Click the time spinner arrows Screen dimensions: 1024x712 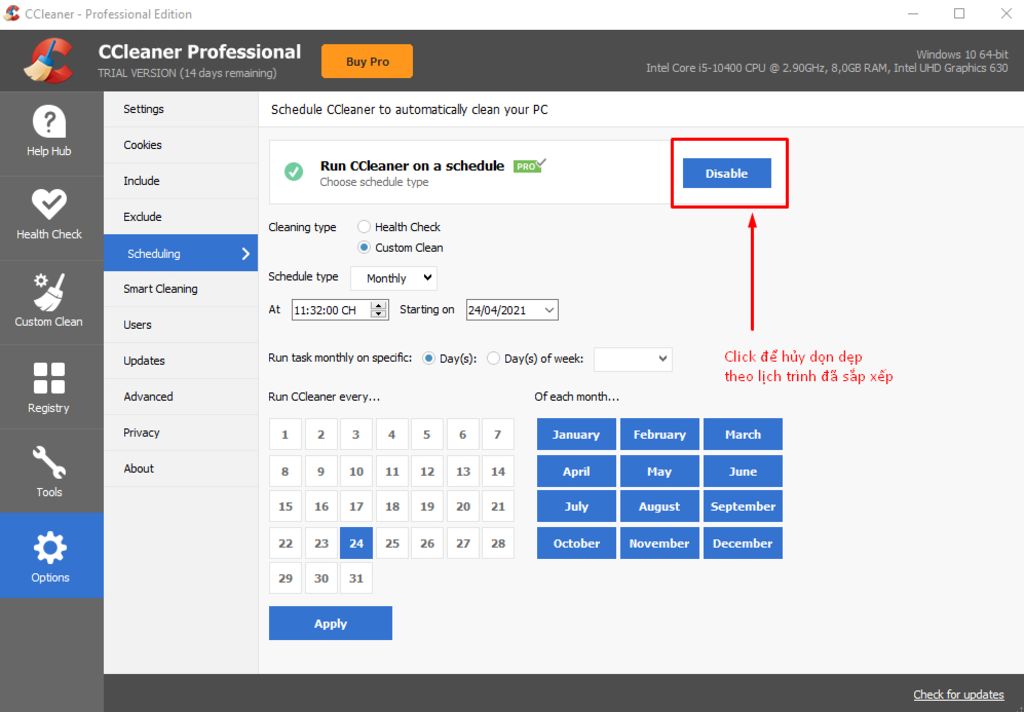coord(379,310)
